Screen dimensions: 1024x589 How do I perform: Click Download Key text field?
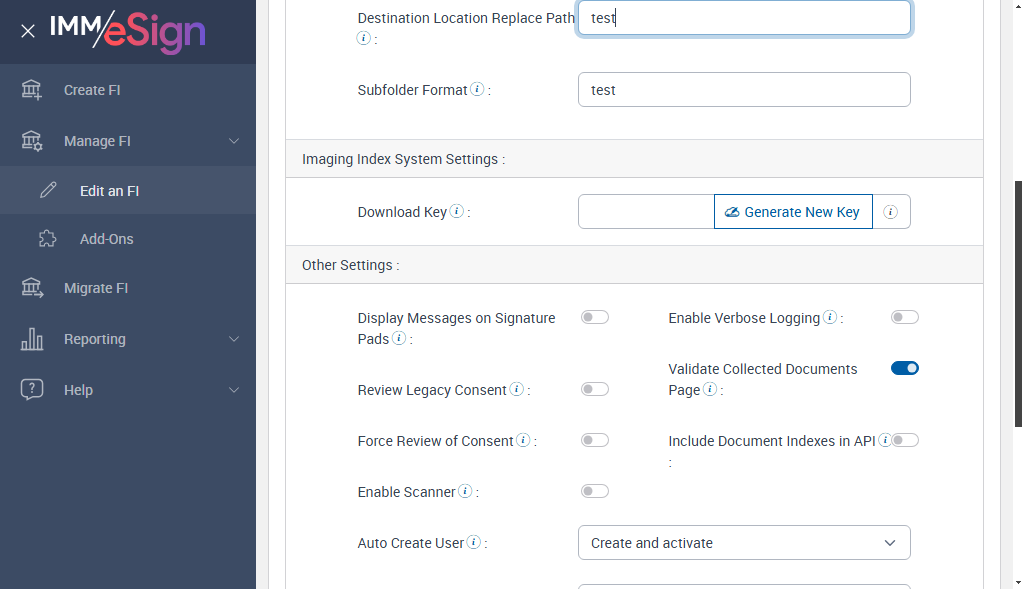pyautogui.click(x=646, y=212)
